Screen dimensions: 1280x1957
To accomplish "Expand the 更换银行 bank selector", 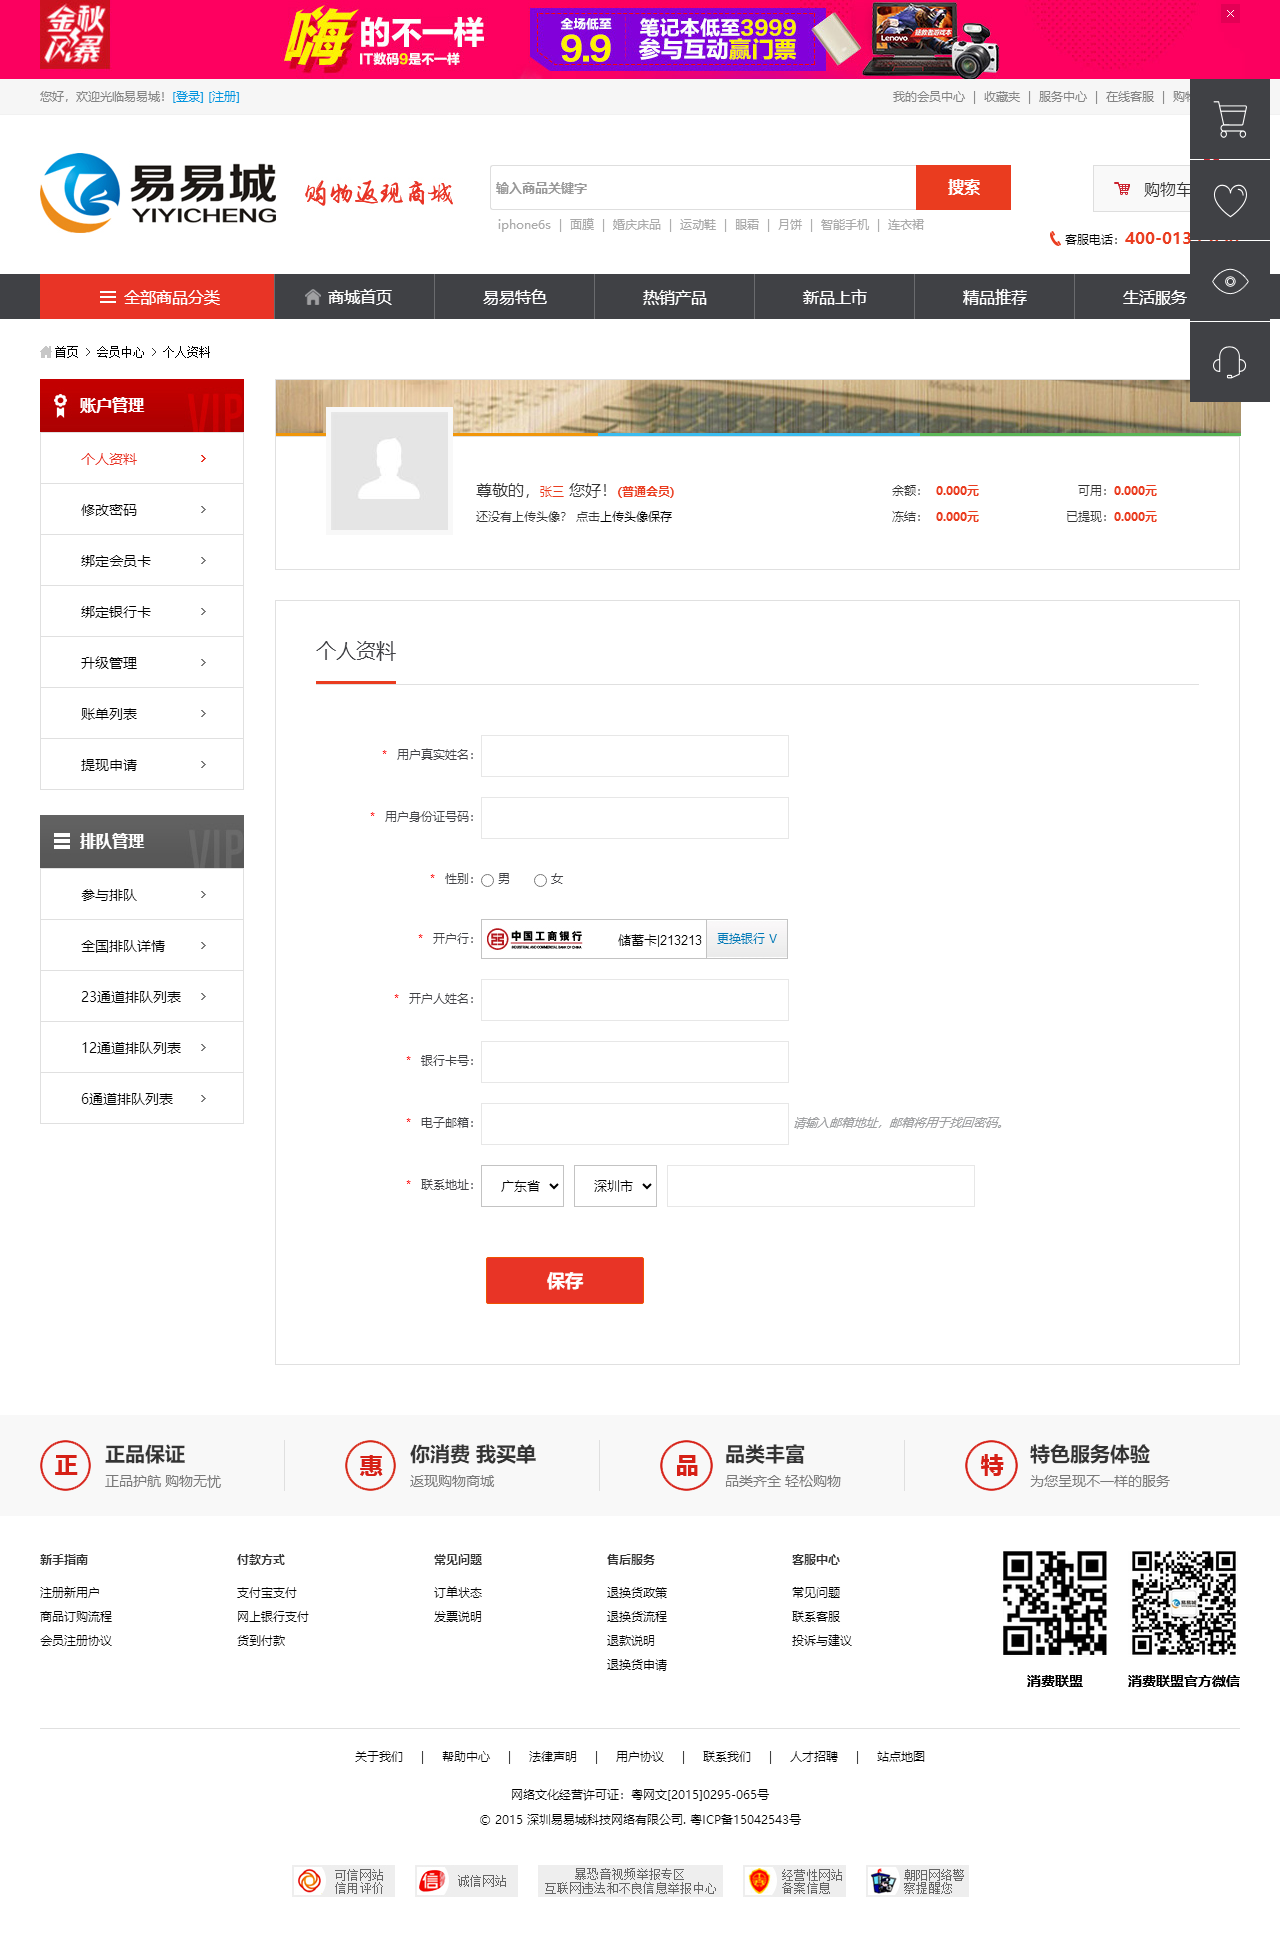I will [746, 939].
